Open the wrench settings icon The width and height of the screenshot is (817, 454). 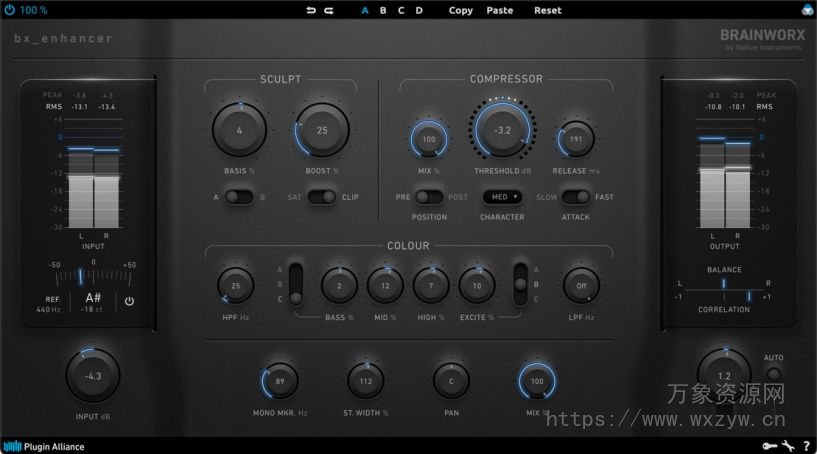(x=788, y=446)
